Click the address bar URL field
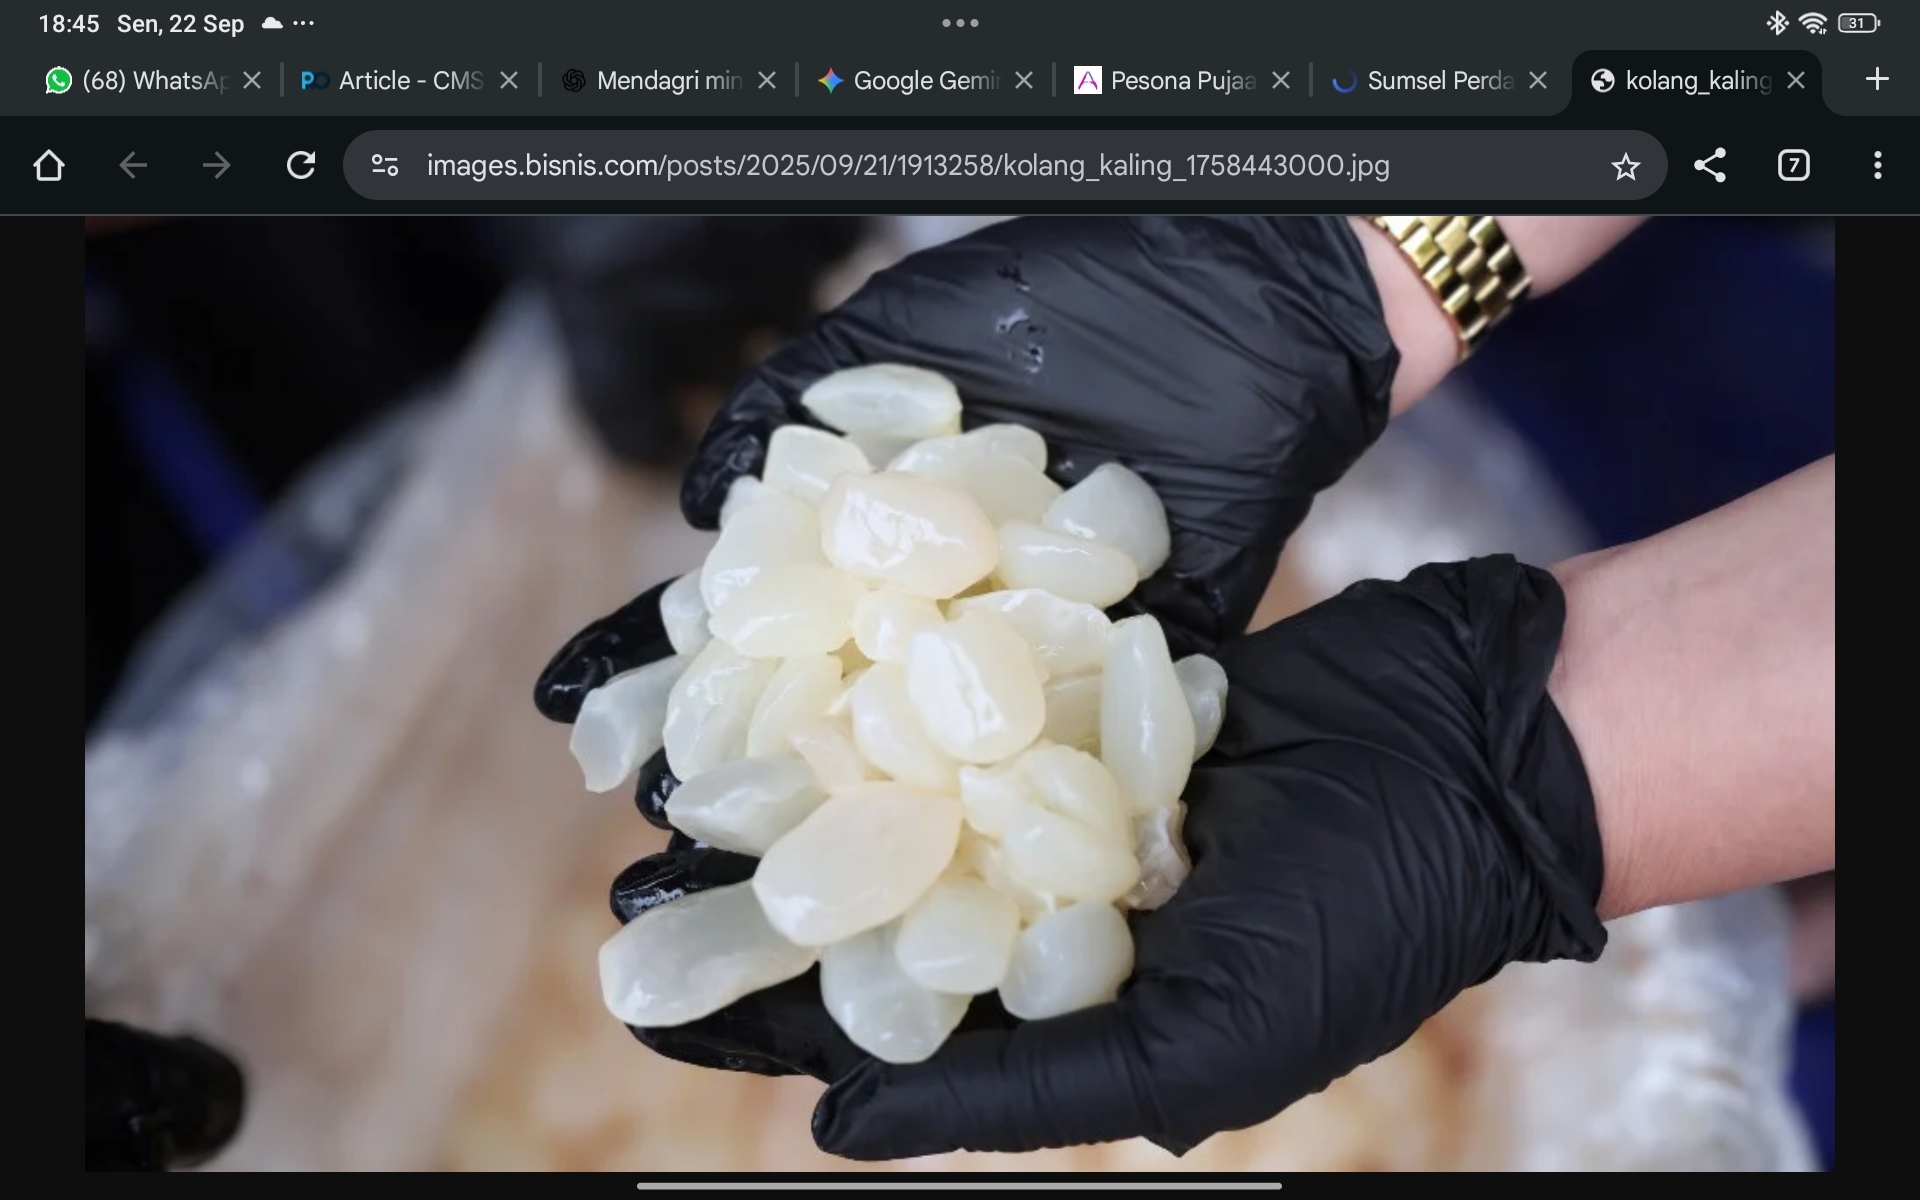Screen dimensions: 1920x1200 pos(906,165)
